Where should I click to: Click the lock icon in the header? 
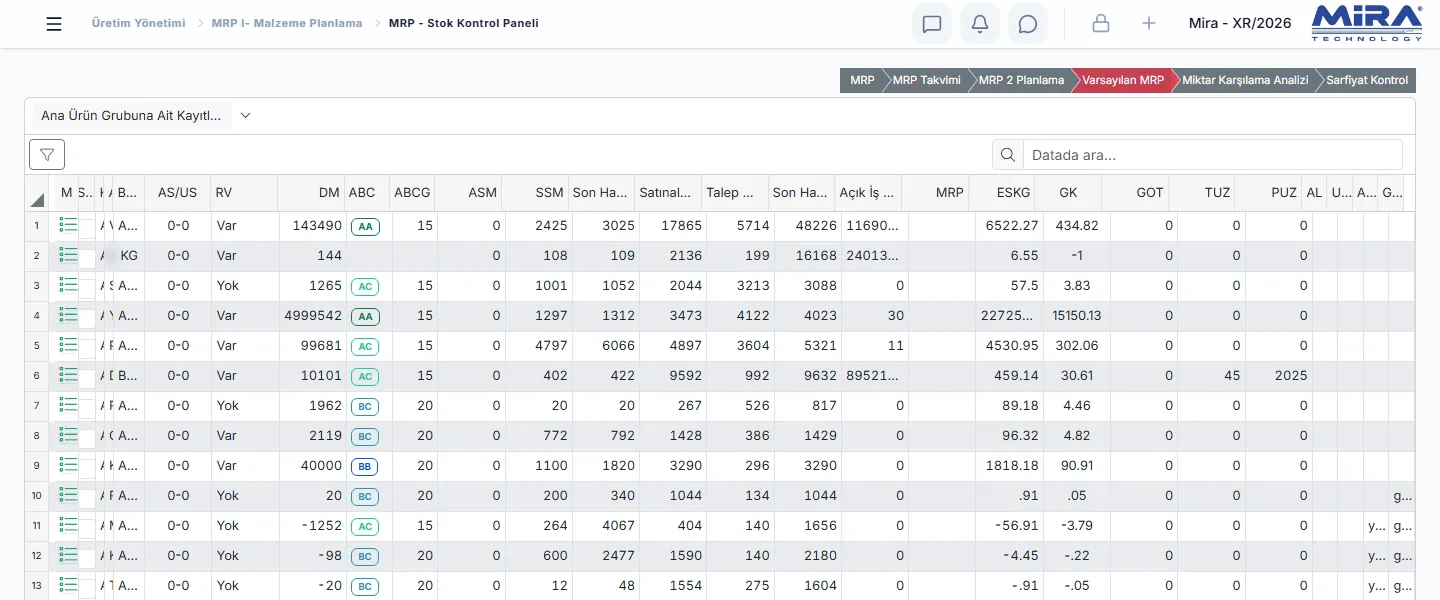[x=1101, y=24]
